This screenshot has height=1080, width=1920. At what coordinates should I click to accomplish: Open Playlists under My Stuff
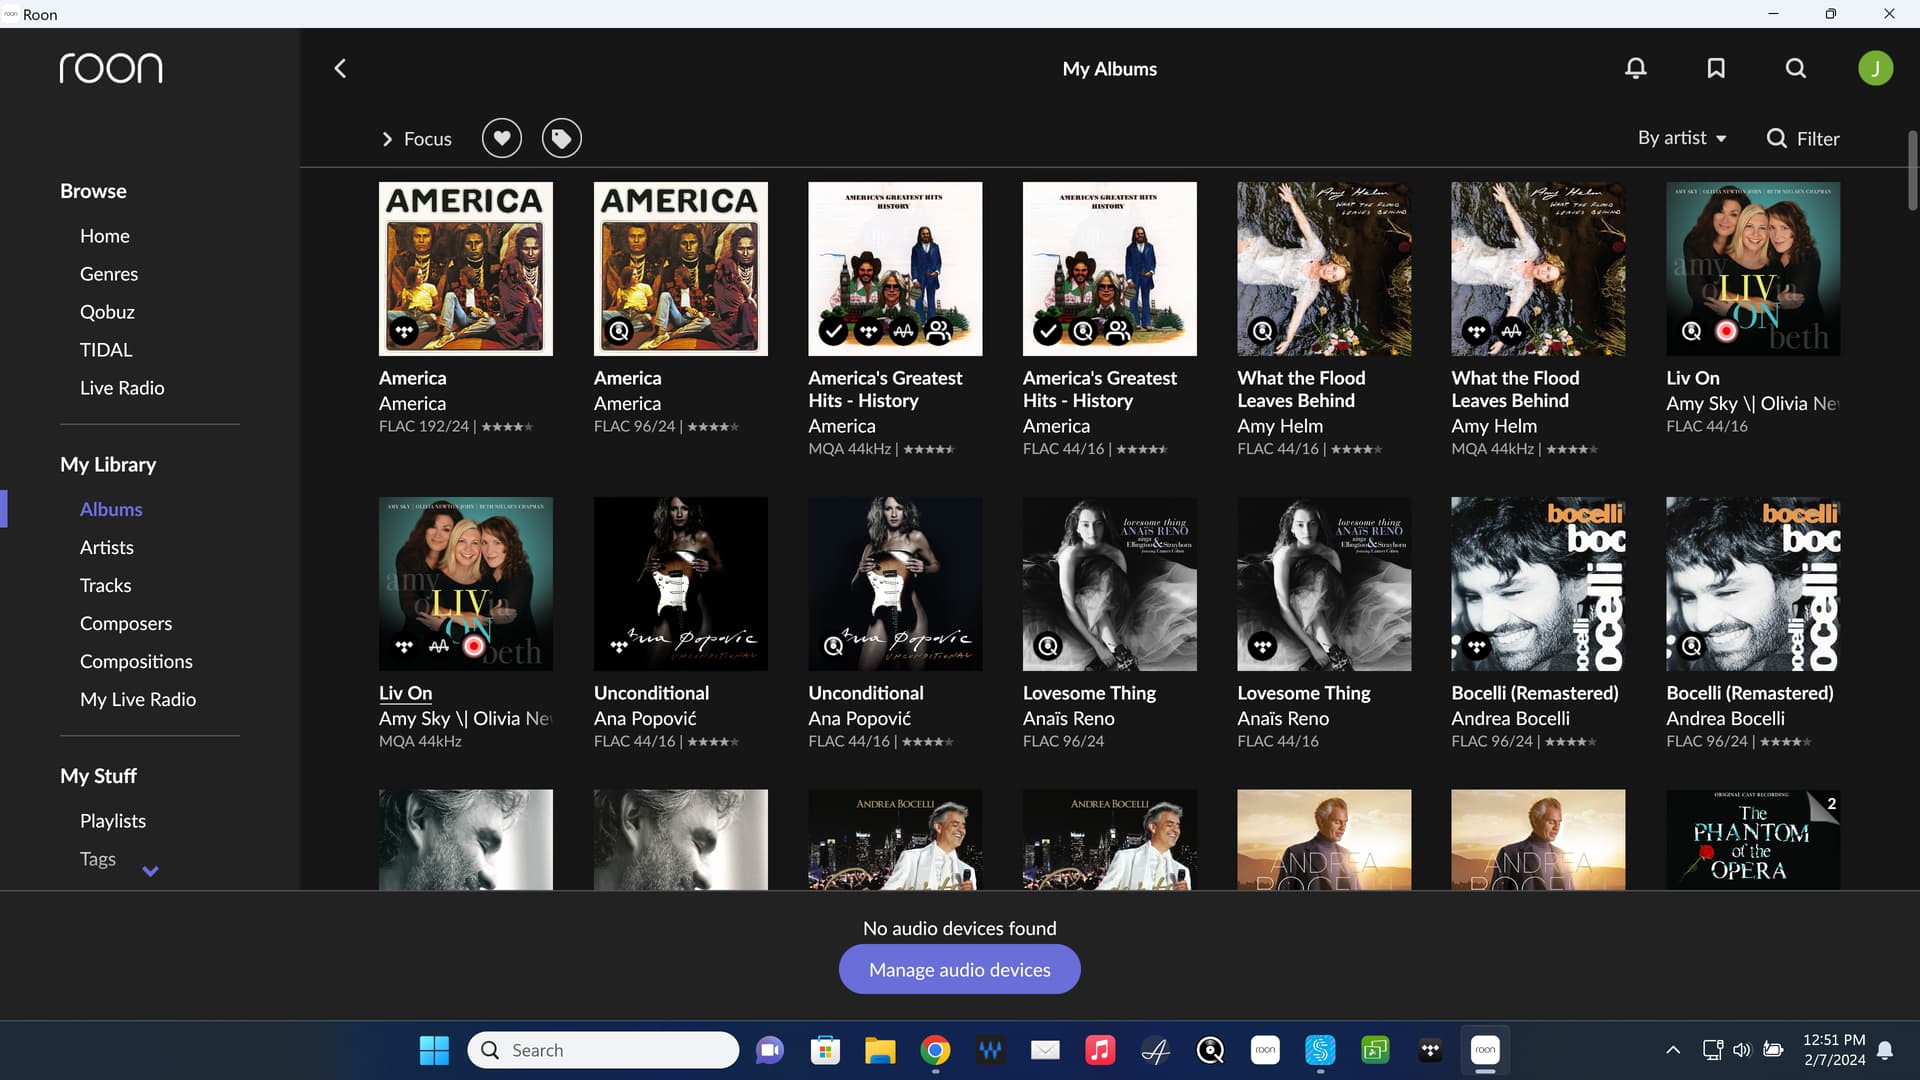point(113,821)
